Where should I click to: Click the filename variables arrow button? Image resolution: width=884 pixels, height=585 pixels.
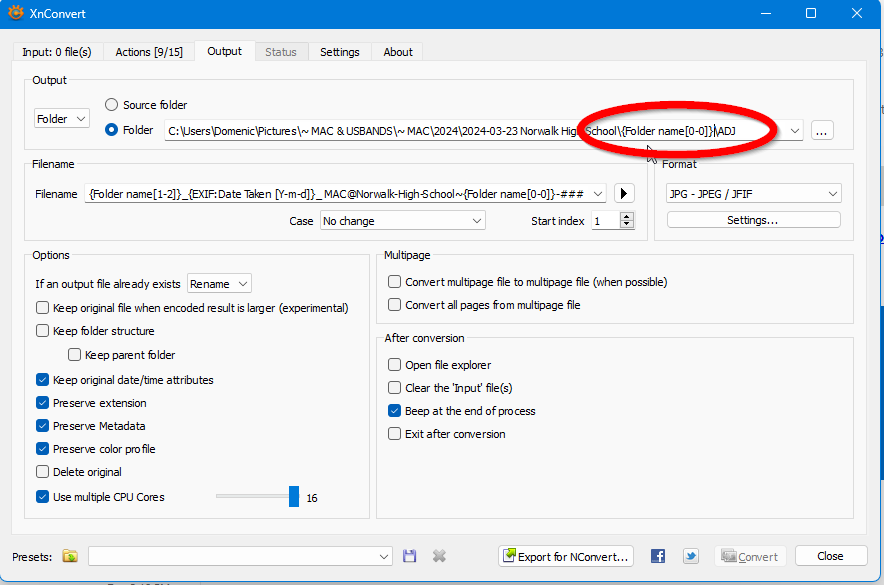pos(625,194)
